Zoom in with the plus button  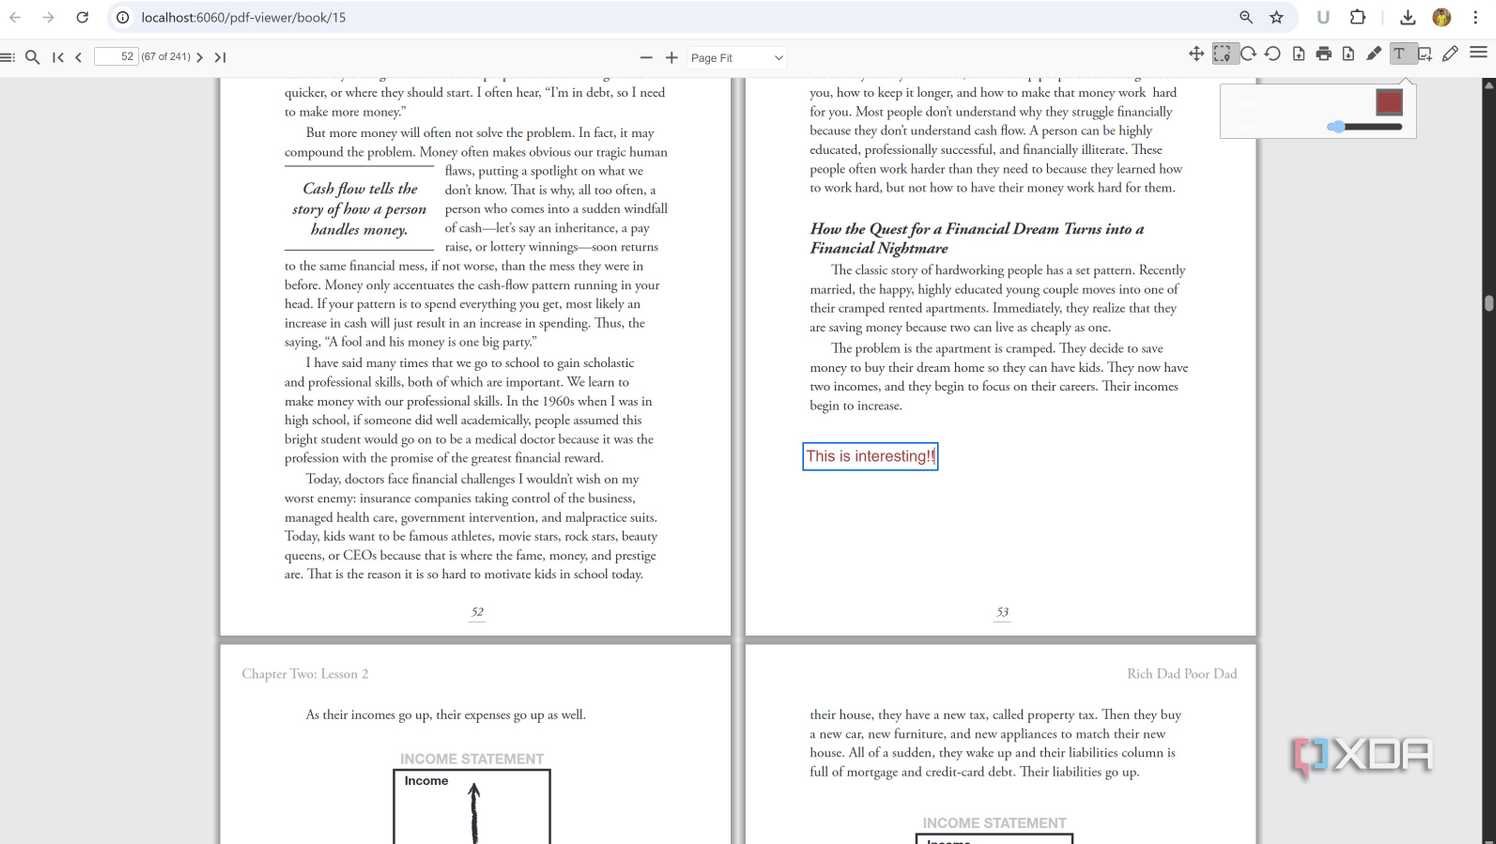(671, 57)
